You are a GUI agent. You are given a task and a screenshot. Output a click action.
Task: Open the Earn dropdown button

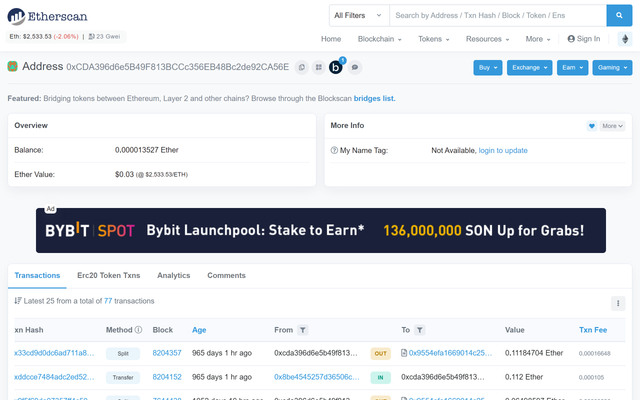[x=572, y=68]
